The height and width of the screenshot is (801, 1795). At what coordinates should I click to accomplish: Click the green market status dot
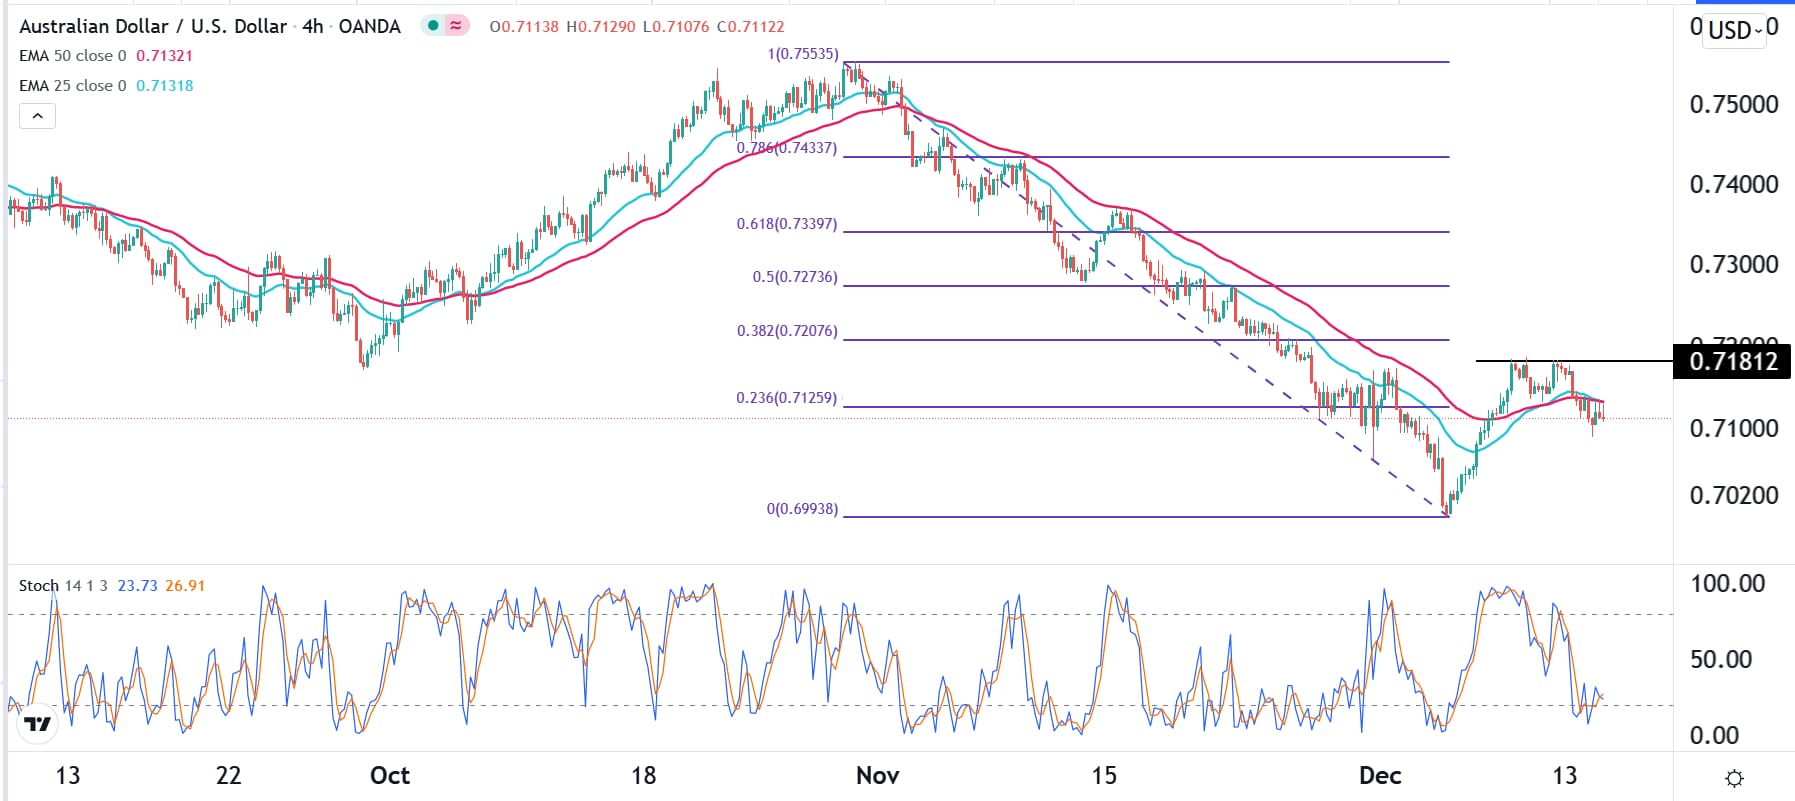click(432, 26)
